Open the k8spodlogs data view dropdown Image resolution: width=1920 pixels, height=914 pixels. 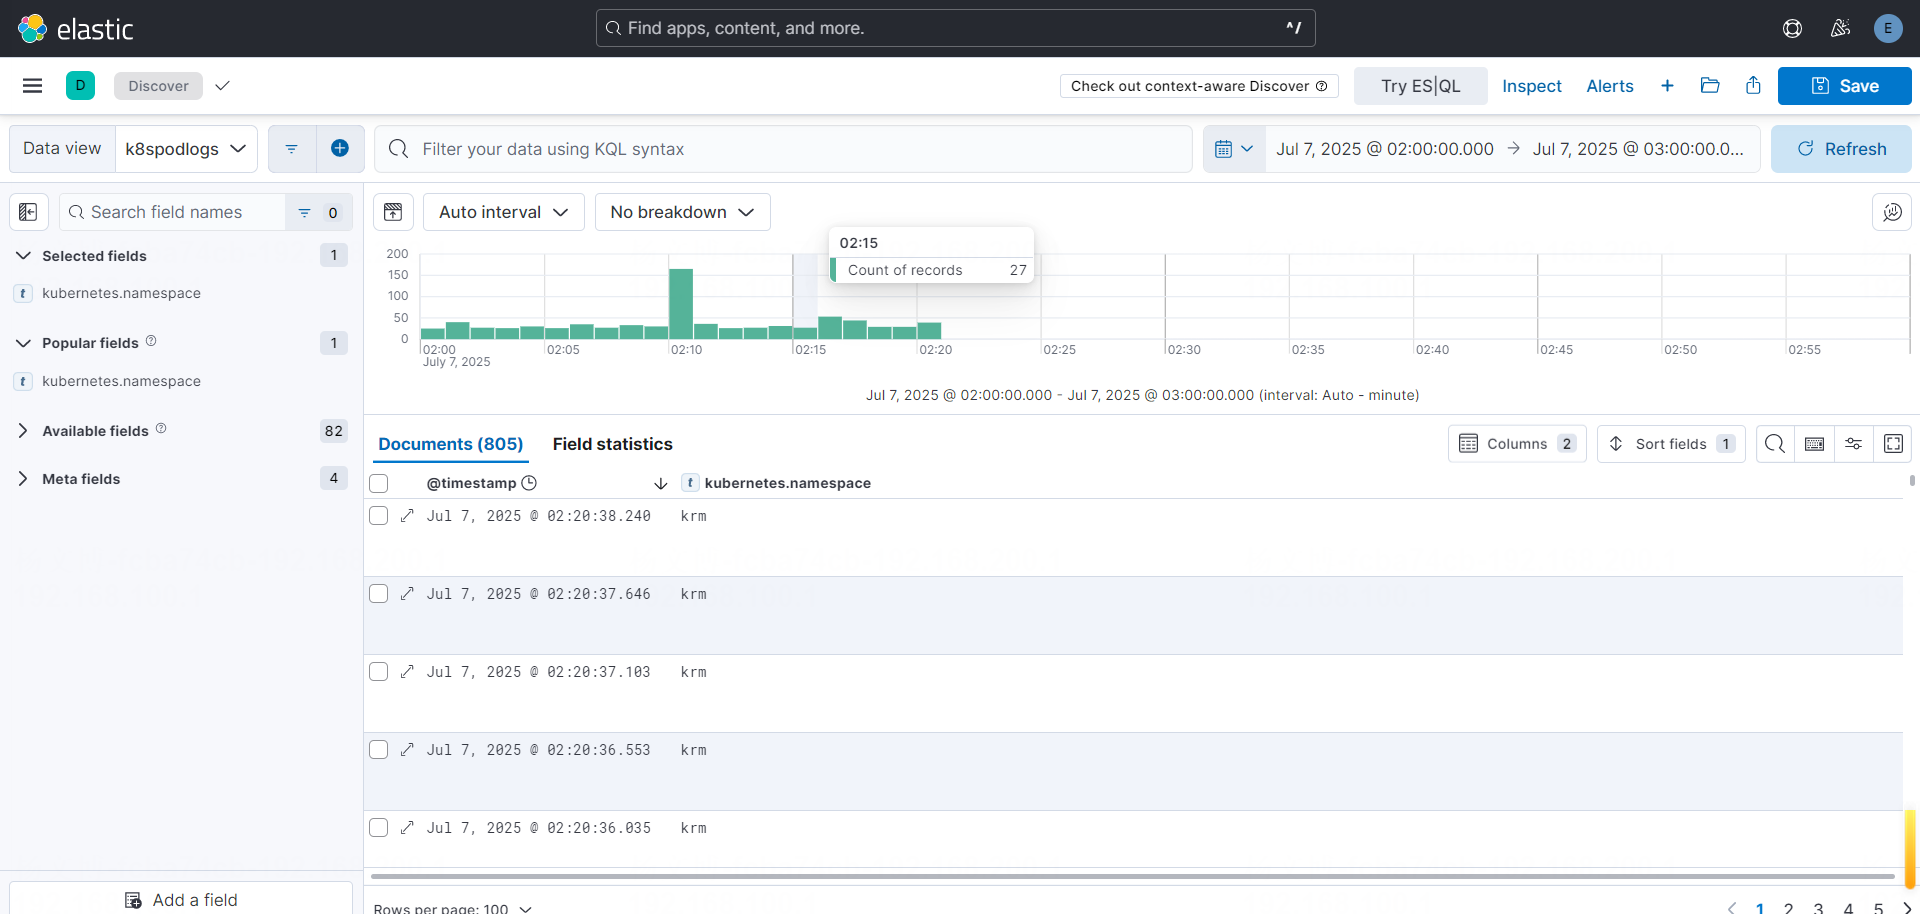pyautogui.click(x=186, y=149)
